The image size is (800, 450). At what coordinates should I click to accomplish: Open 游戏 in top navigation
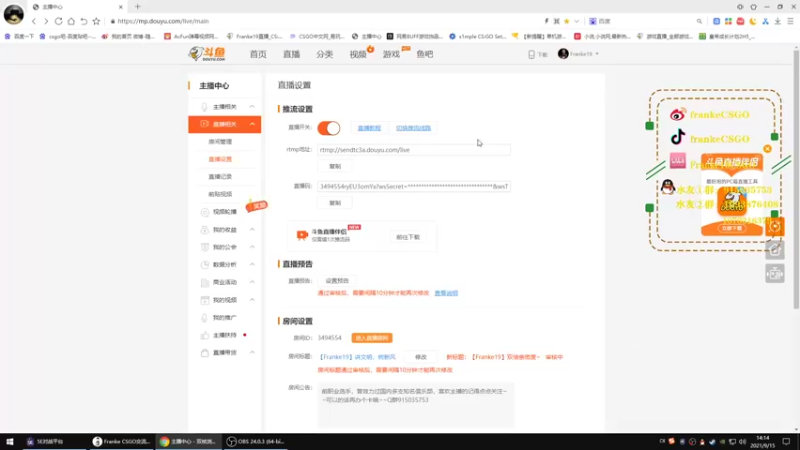(x=391, y=54)
